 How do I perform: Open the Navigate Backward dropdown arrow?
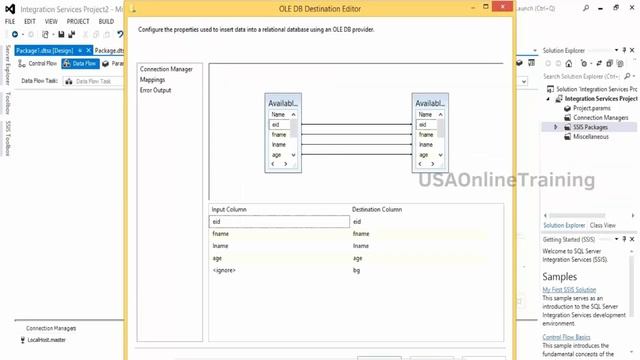23,35
